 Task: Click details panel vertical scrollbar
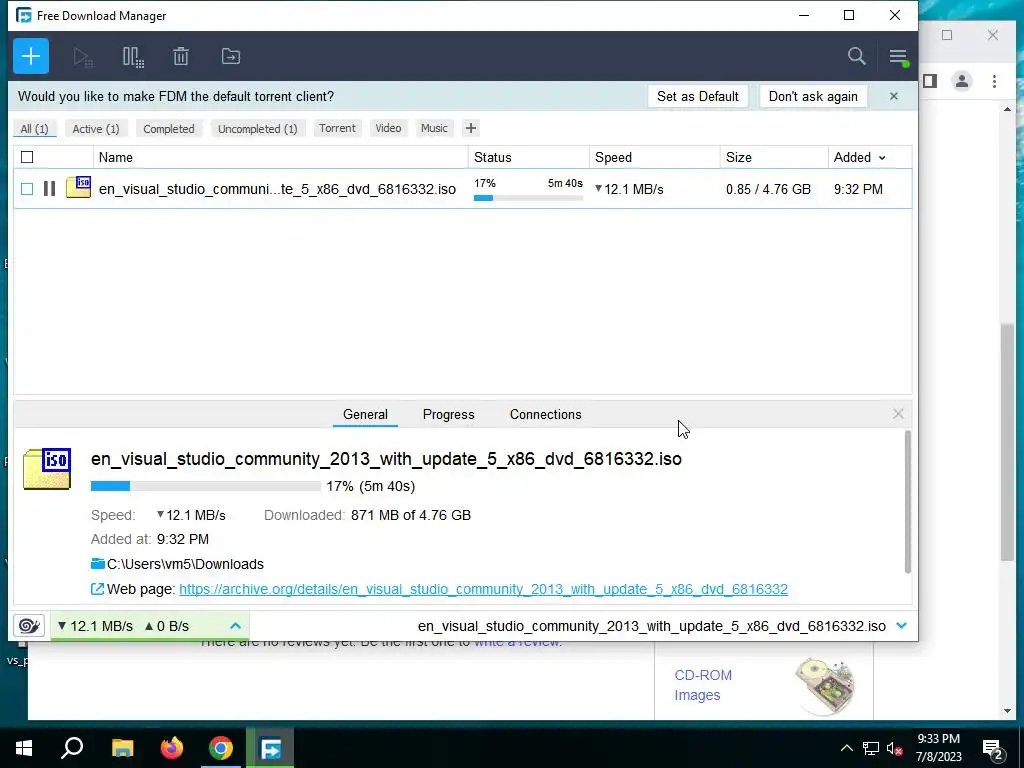coord(907,502)
